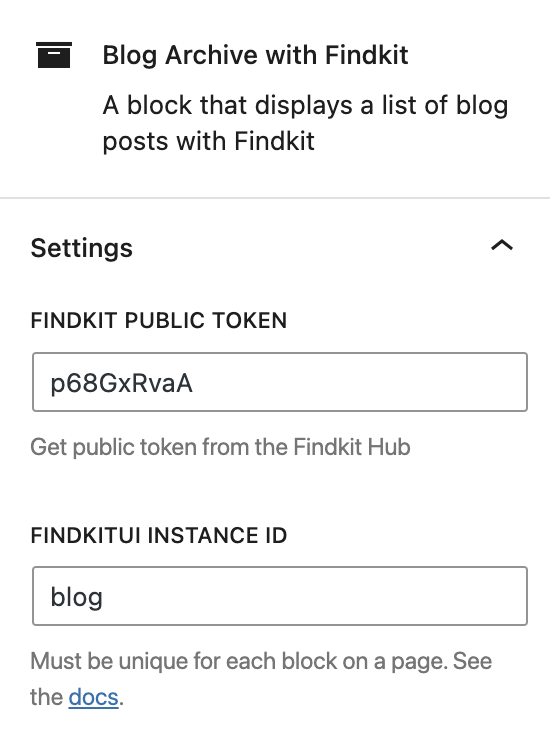
Task: Click 'Get public token from the Findkit Hub' hint
Action: point(220,447)
